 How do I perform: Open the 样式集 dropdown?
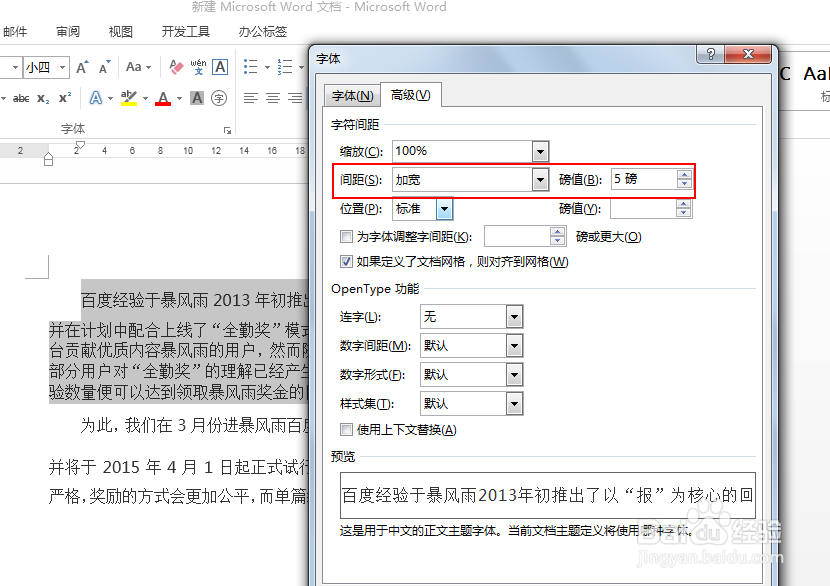pyautogui.click(x=515, y=404)
